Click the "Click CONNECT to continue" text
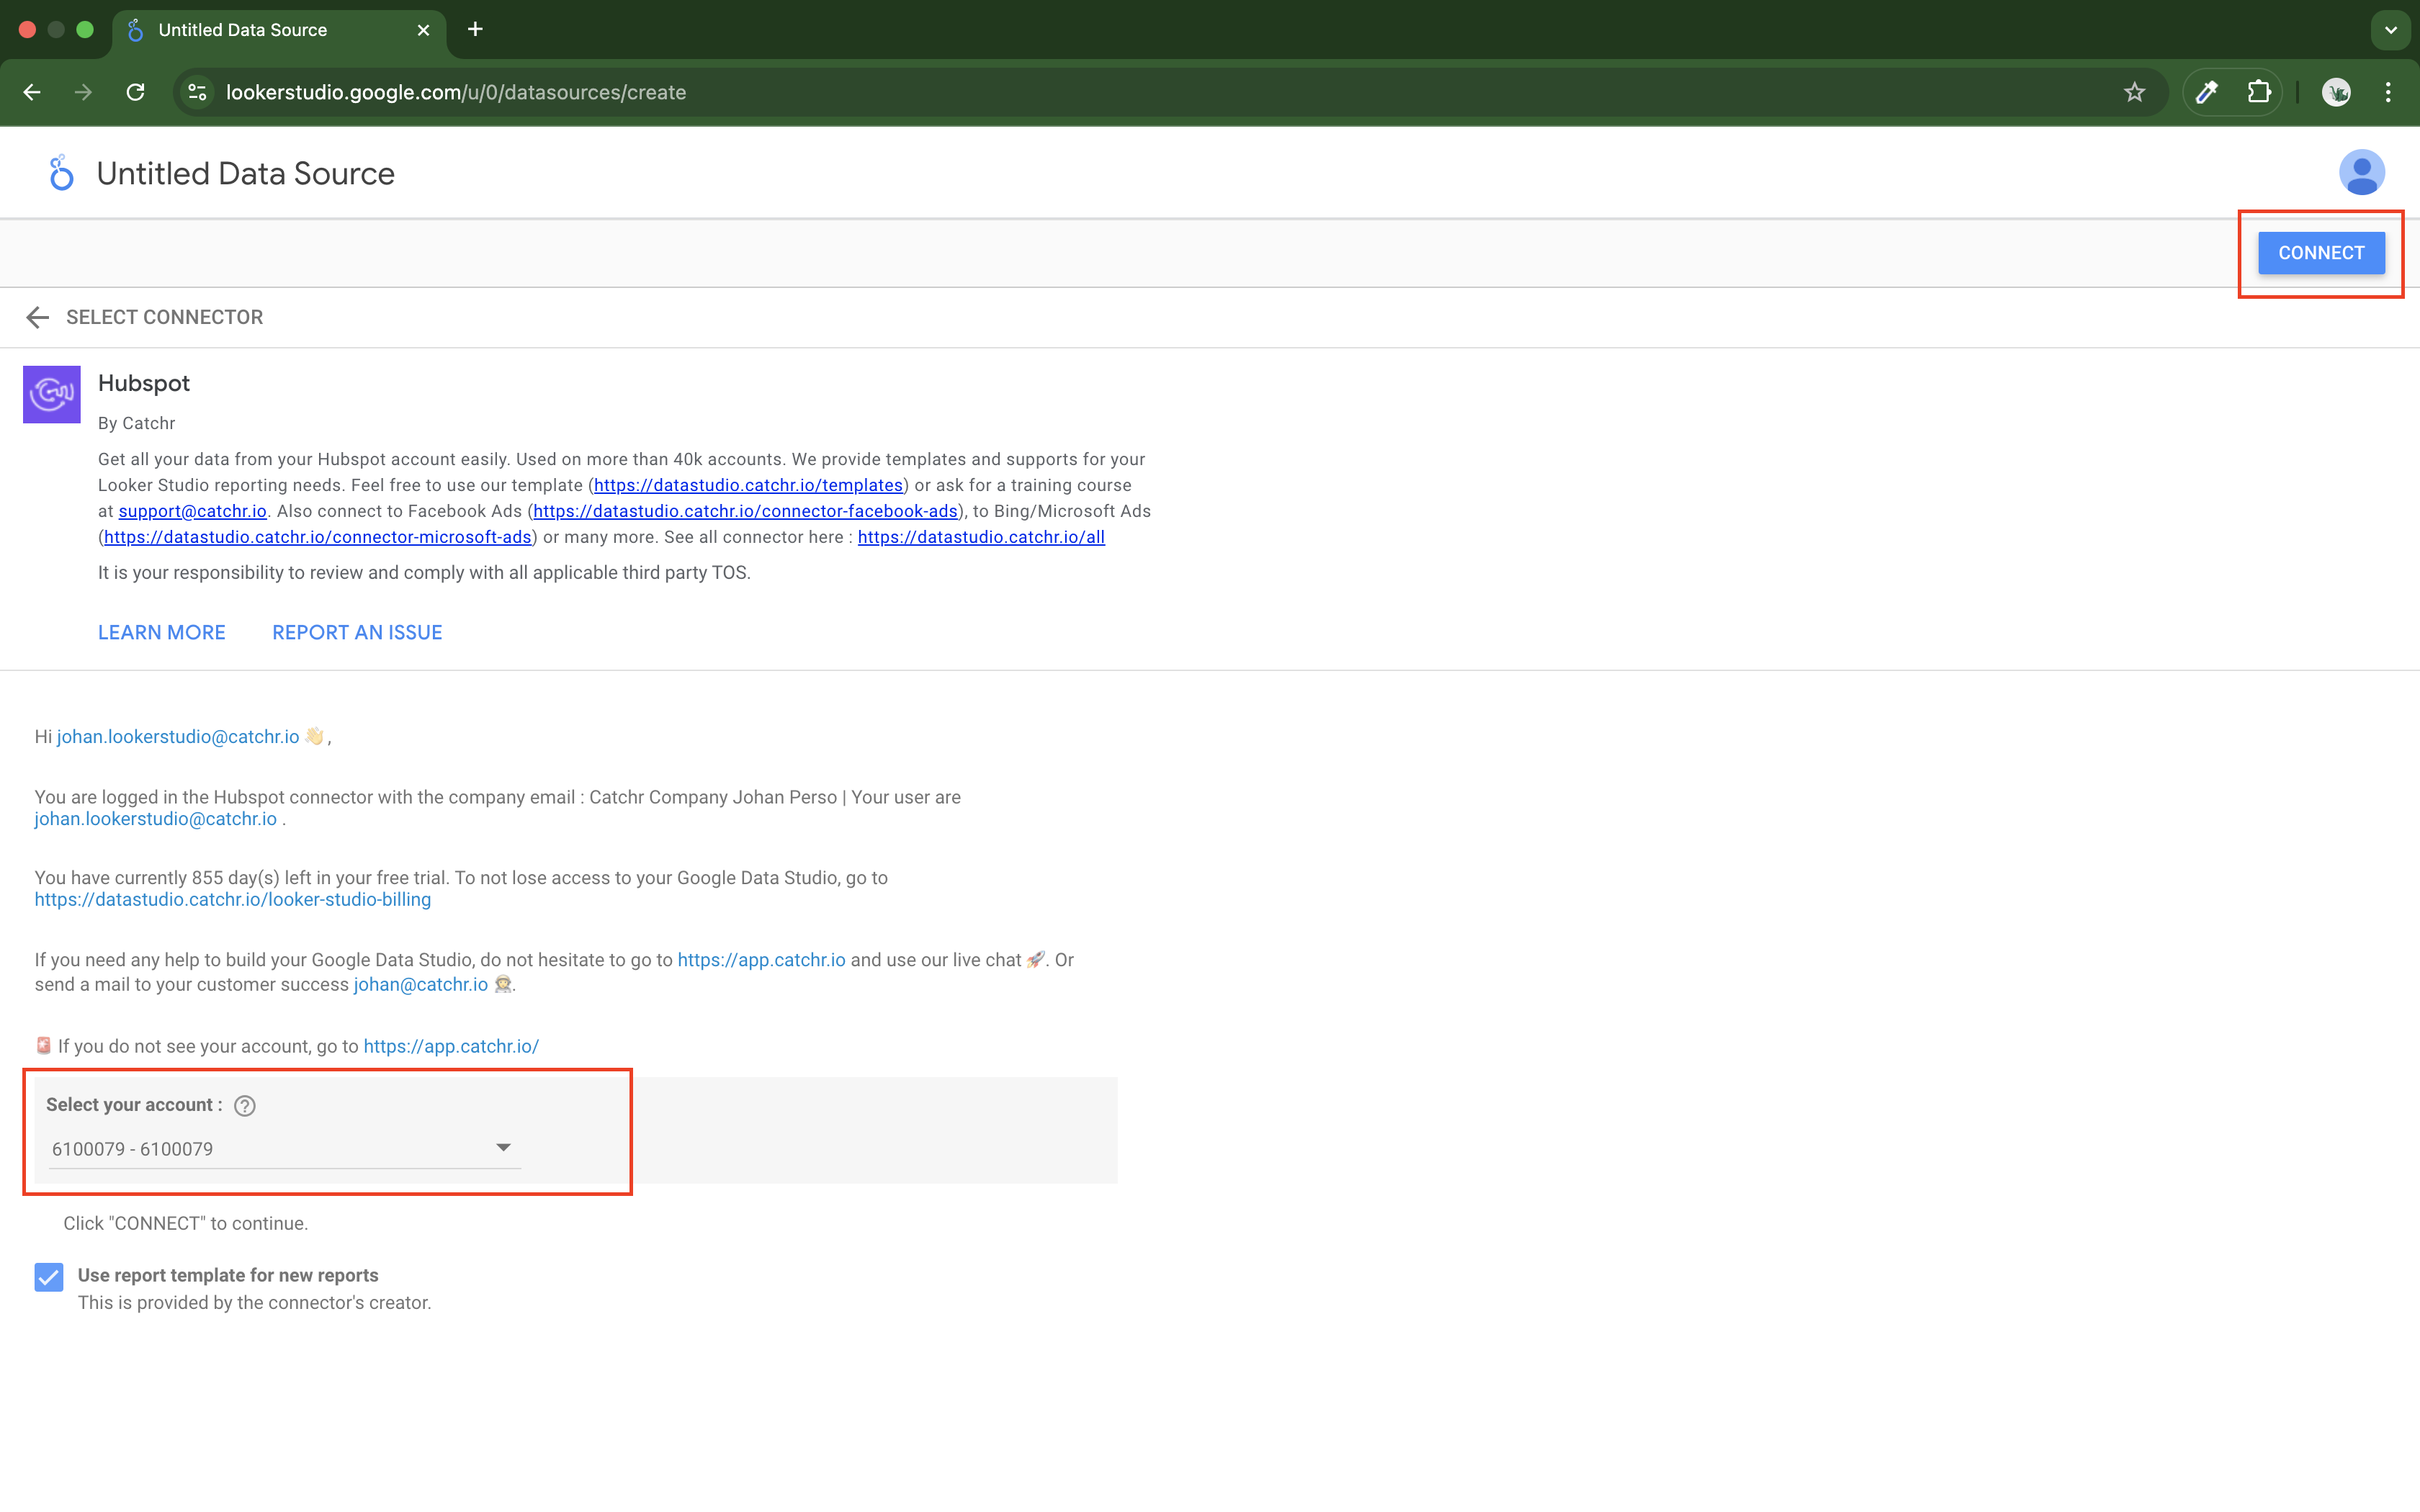 point(186,1223)
